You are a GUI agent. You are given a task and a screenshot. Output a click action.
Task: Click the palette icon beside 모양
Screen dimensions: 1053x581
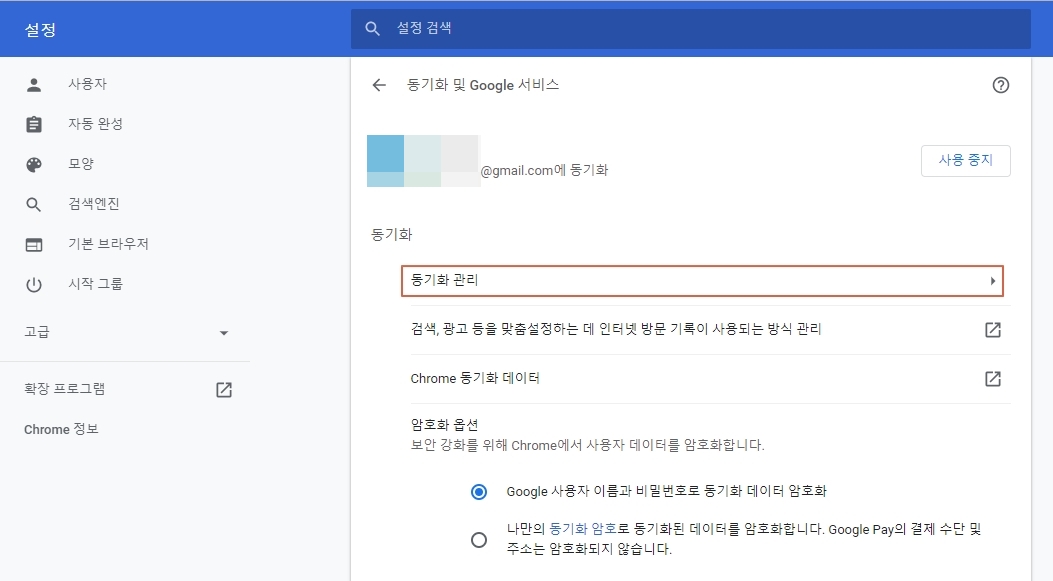[x=34, y=165]
